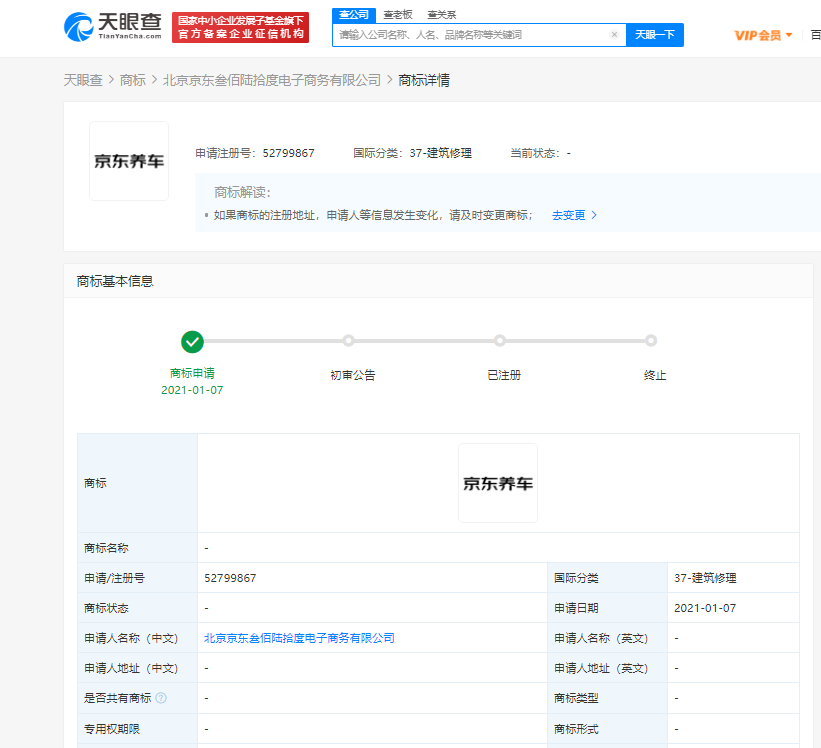The width and height of the screenshot is (821, 748).
Task: Select the 申请人名称（英文） row label
Action: tap(602, 638)
